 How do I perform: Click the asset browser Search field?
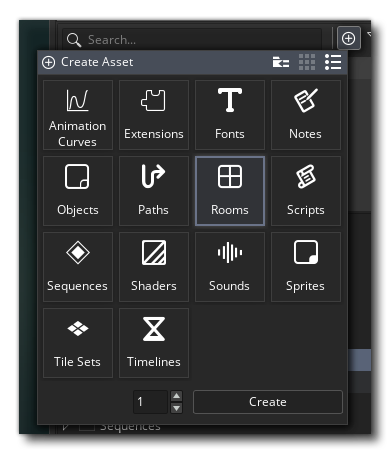pyautogui.click(x=192, y=40)
